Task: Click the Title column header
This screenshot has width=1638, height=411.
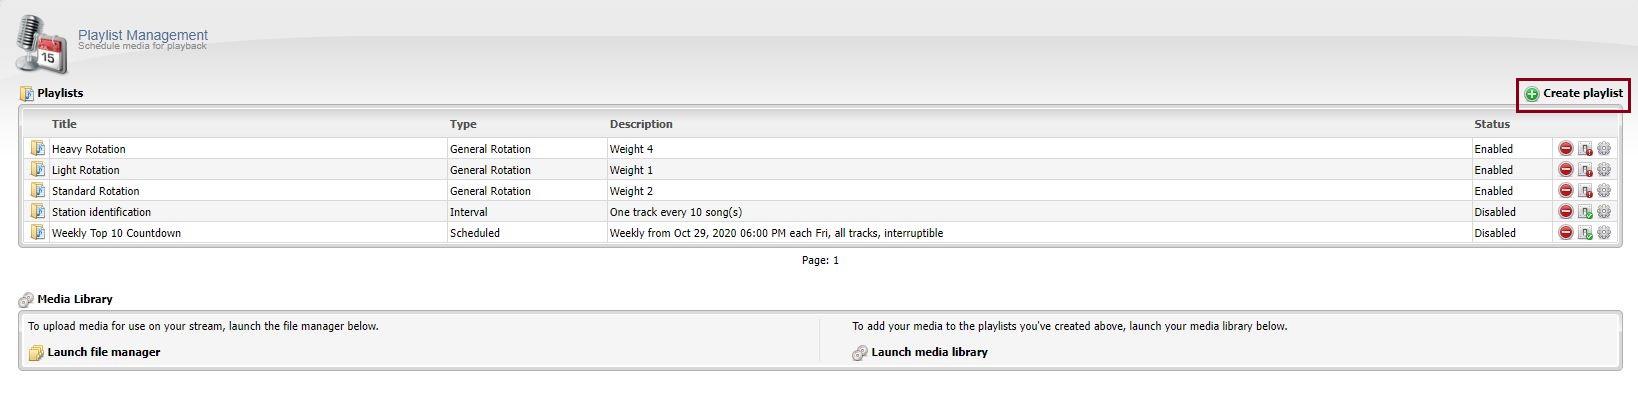Action: 64,124
